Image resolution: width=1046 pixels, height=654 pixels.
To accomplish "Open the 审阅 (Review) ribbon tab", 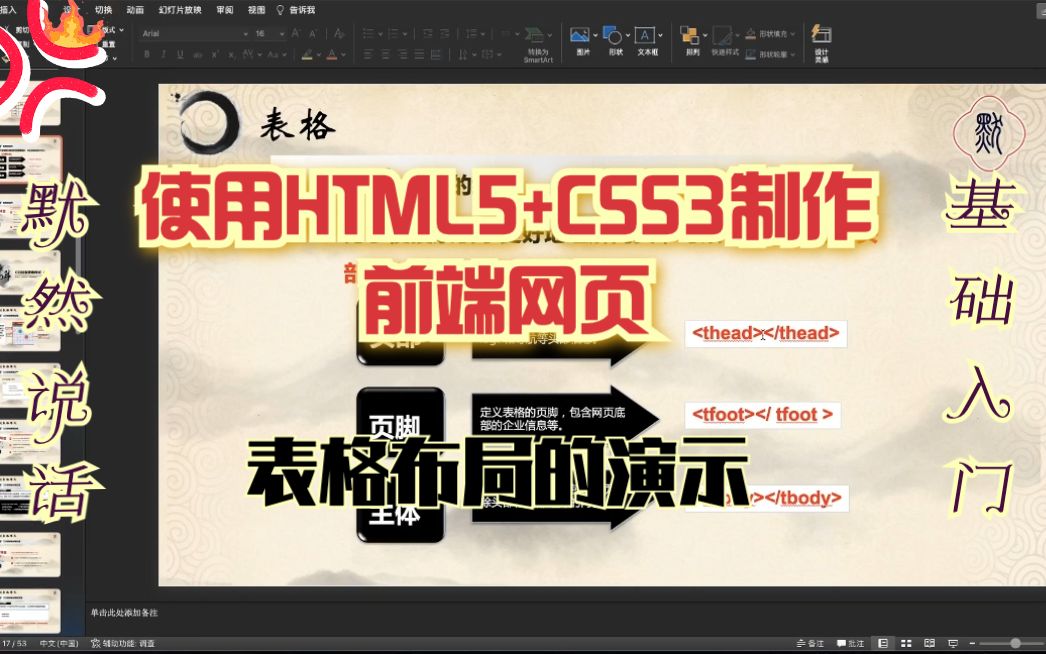I will (x=224, y=9).
